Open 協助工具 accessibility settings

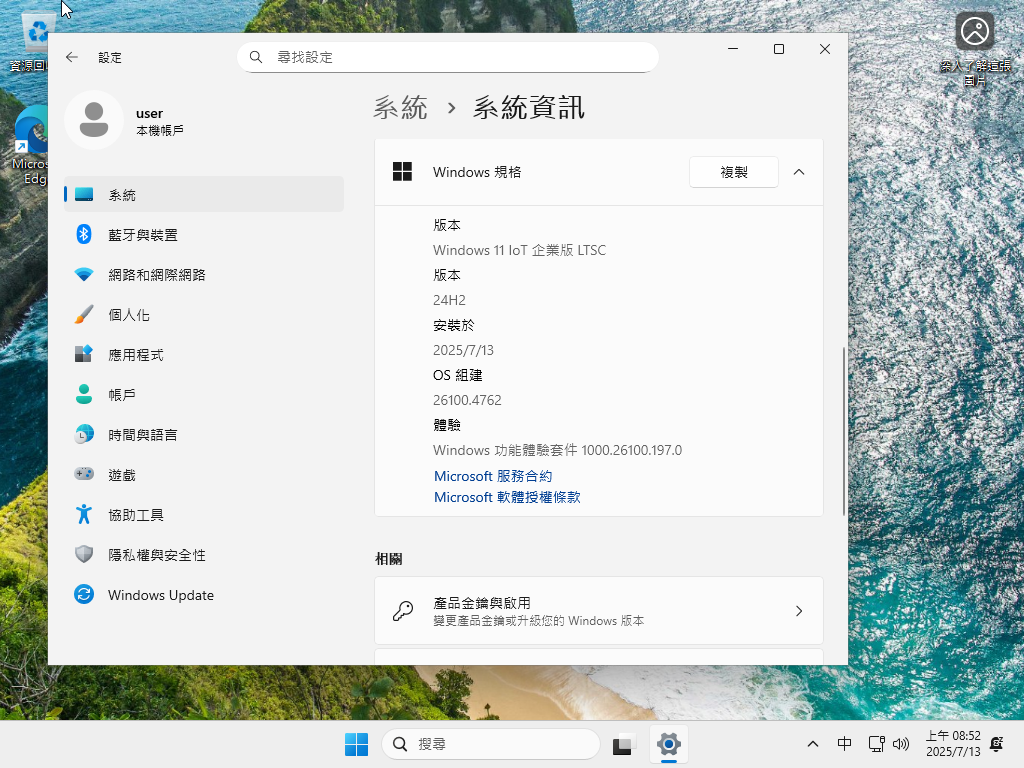[135, 515]
